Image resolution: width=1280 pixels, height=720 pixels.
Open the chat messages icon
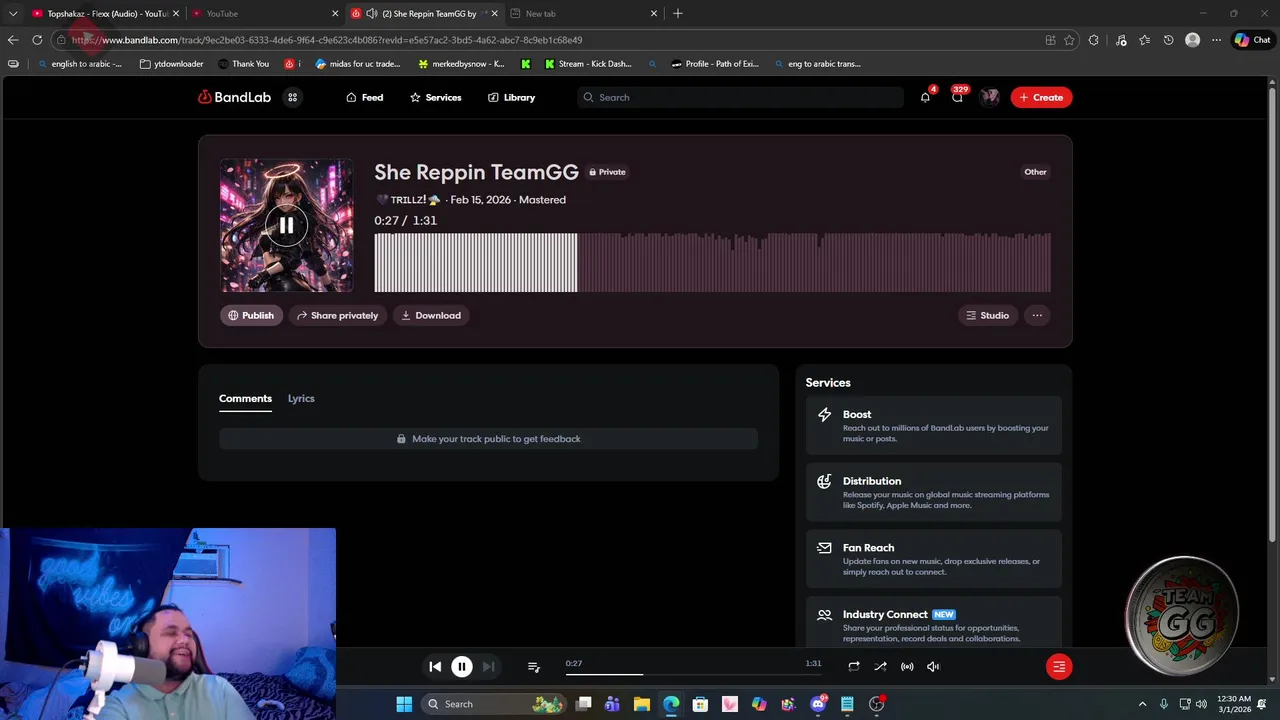click(x=957, y=97)
